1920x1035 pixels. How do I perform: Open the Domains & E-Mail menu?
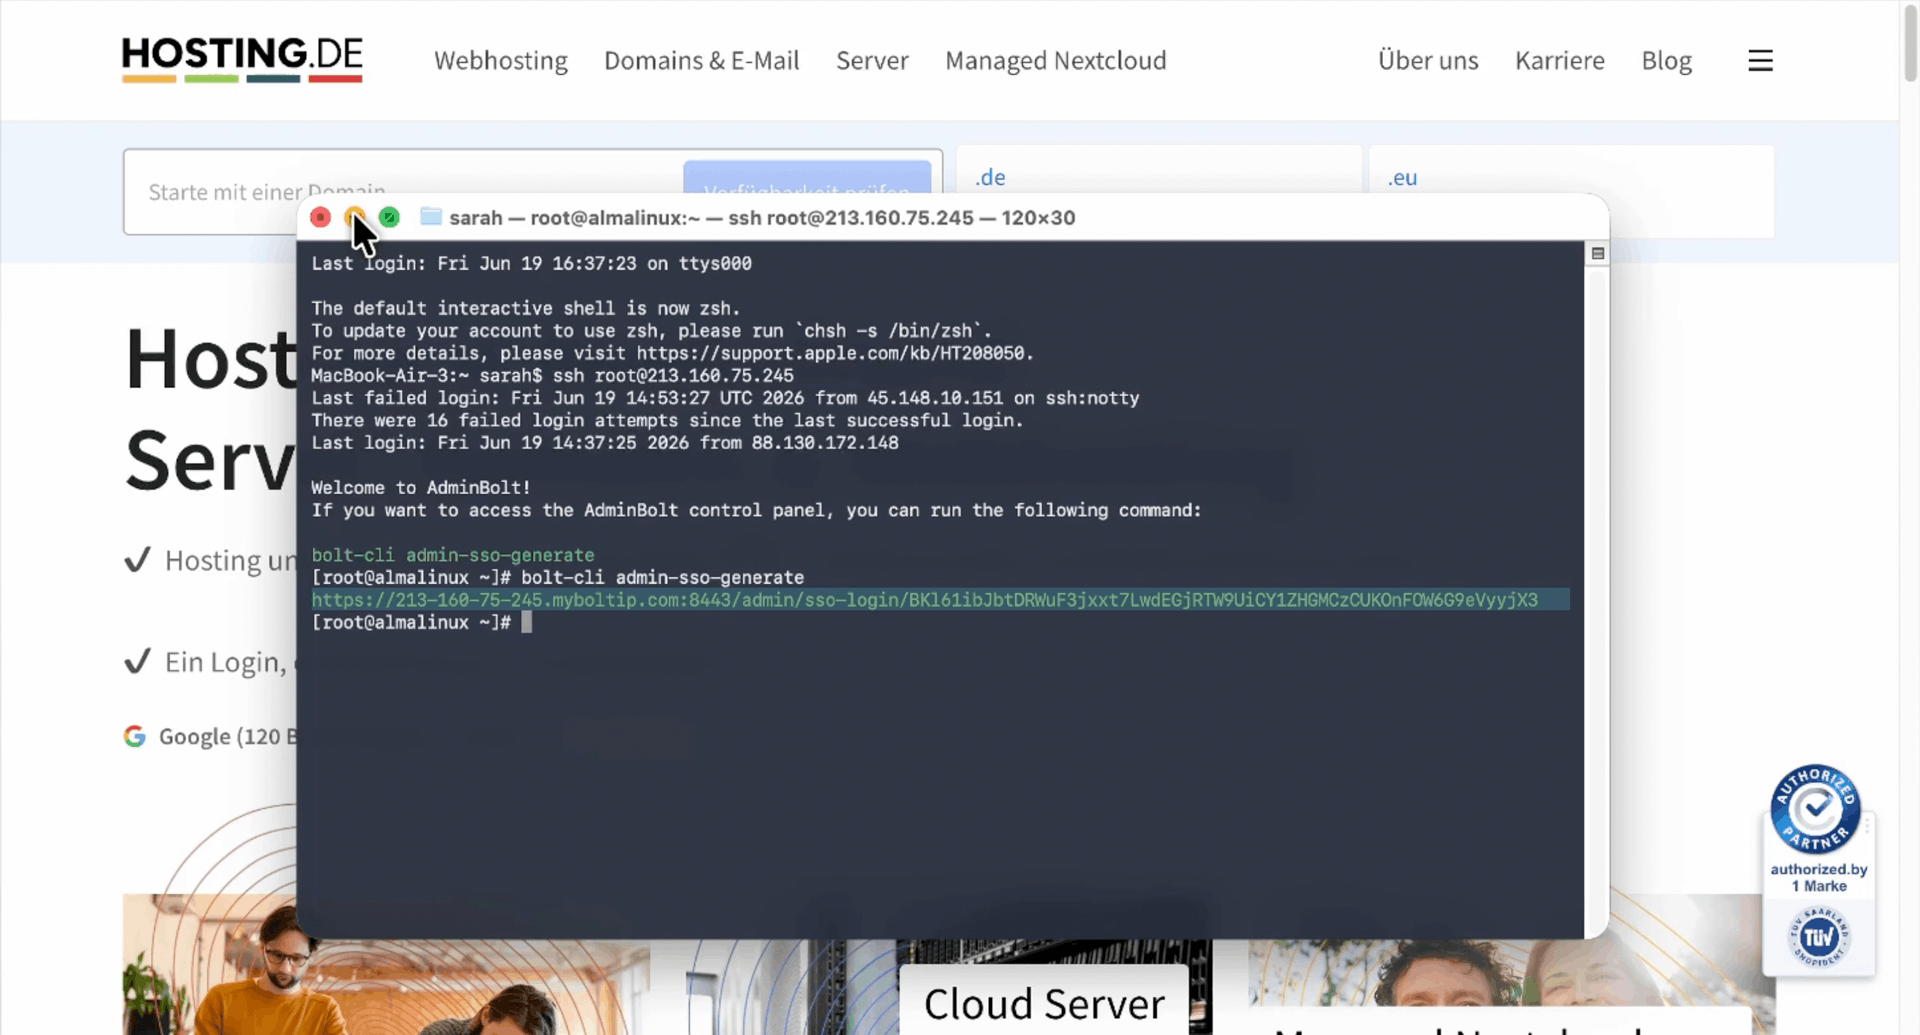click(702, 61)
